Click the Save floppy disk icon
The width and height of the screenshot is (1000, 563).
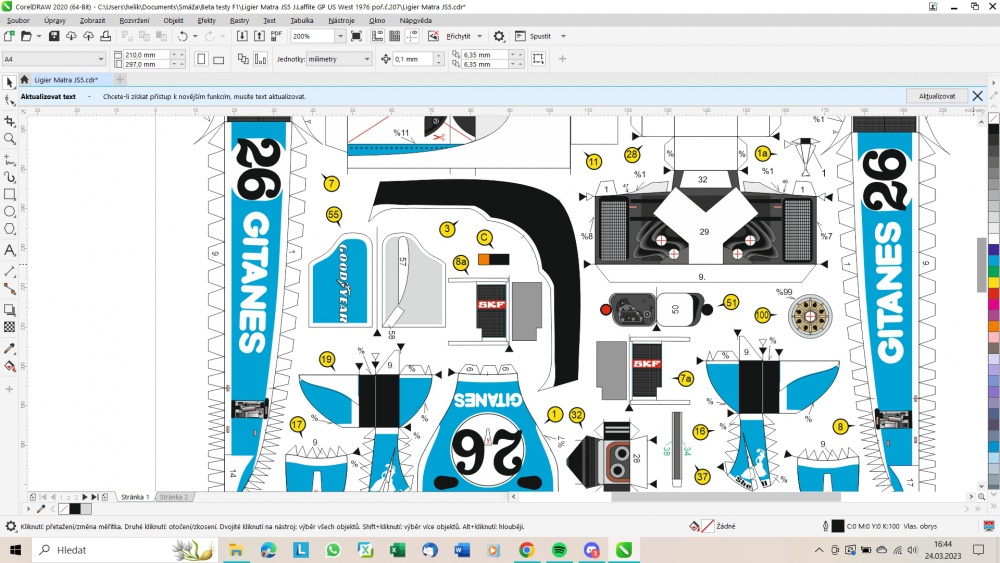tap(54, 36)
